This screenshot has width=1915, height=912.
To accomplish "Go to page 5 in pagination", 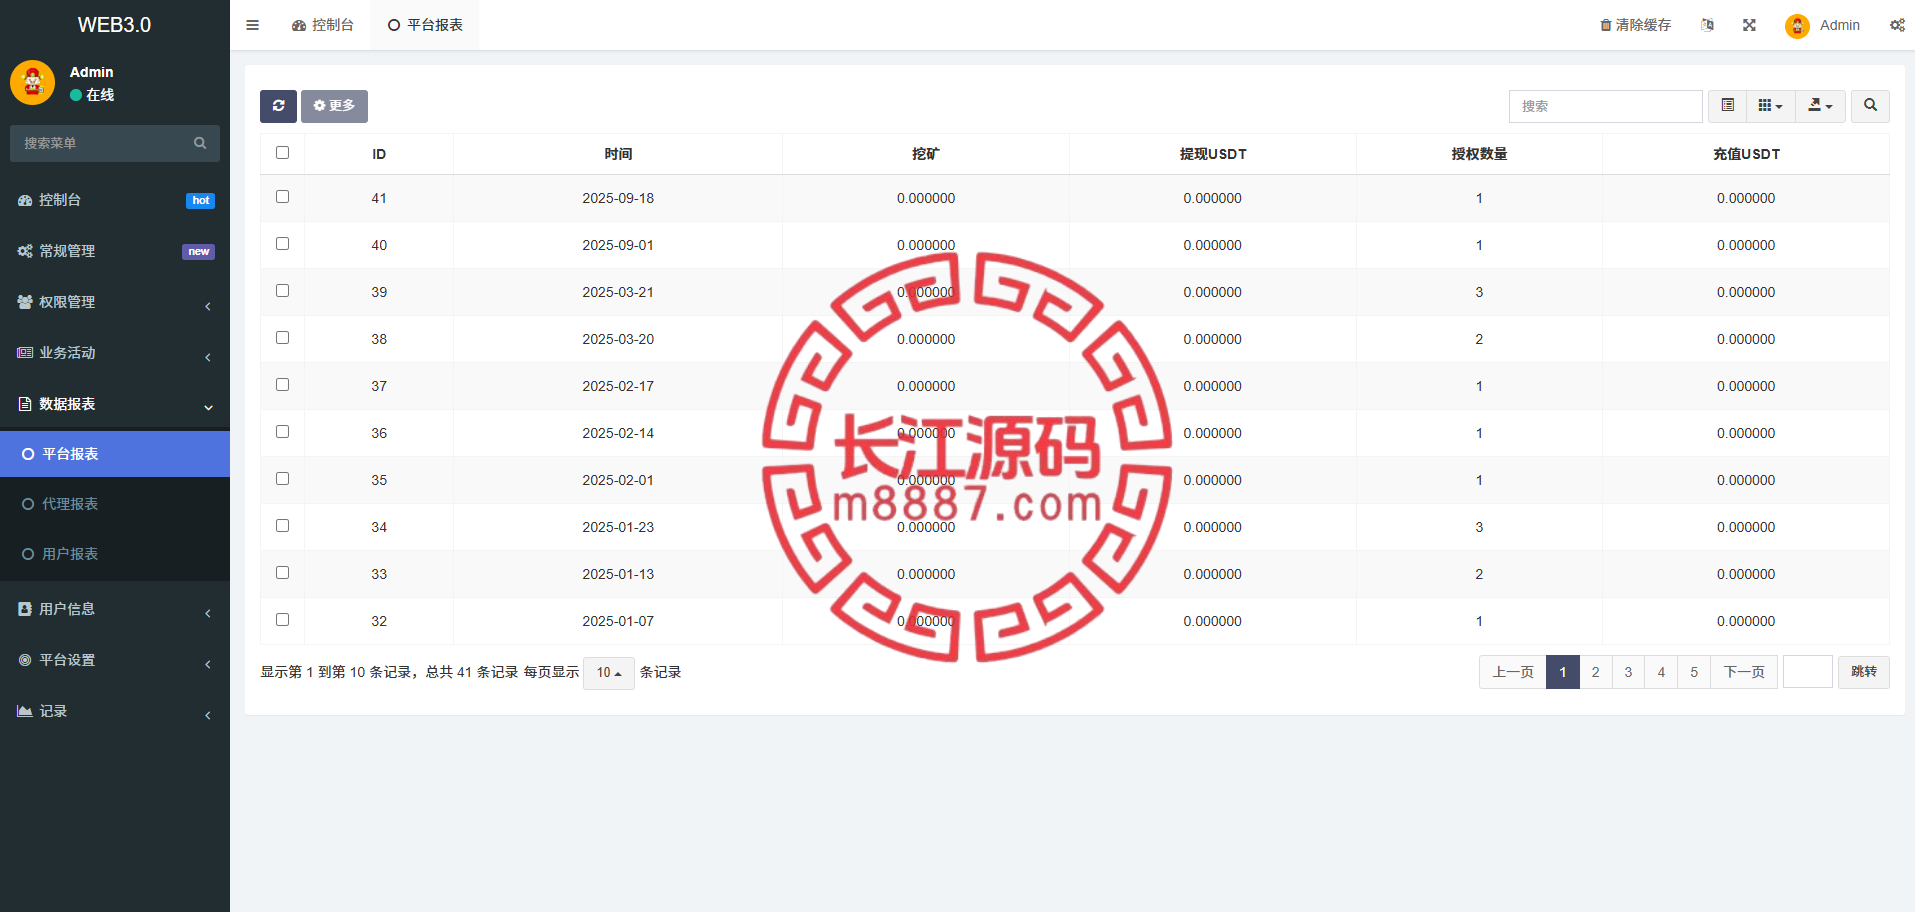I will click(x=1694, y=672).
